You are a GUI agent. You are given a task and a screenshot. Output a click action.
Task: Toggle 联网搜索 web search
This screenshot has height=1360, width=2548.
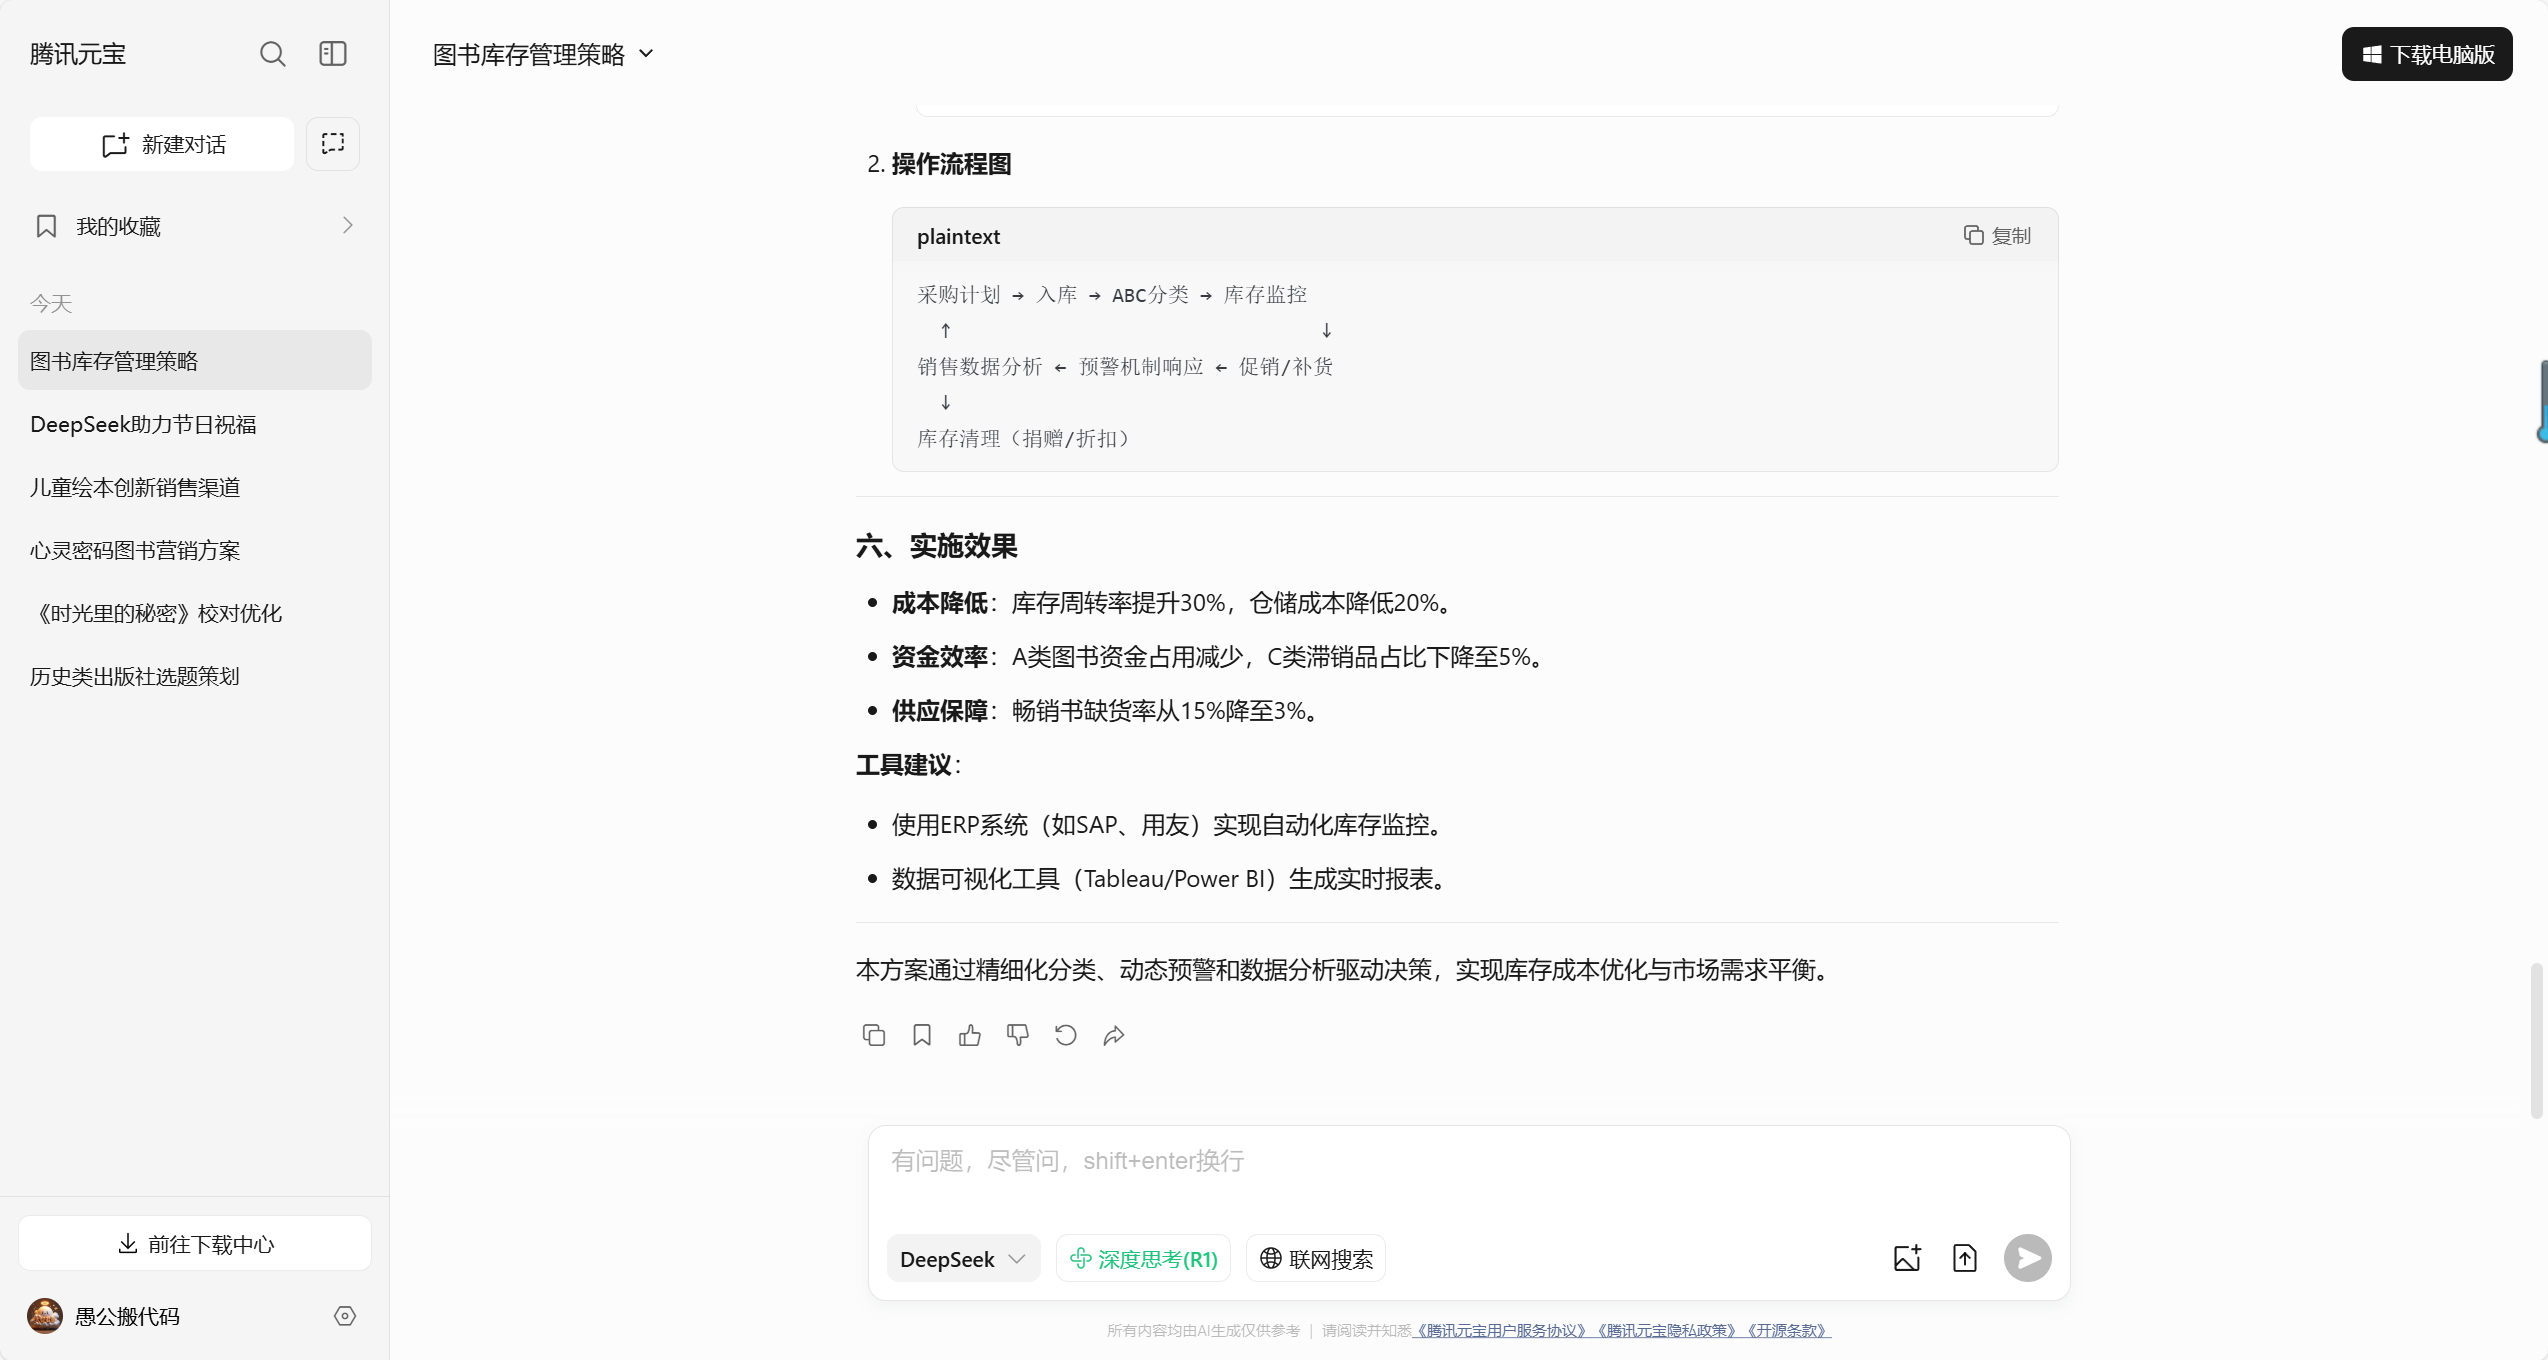[x=1316, y=1259]
